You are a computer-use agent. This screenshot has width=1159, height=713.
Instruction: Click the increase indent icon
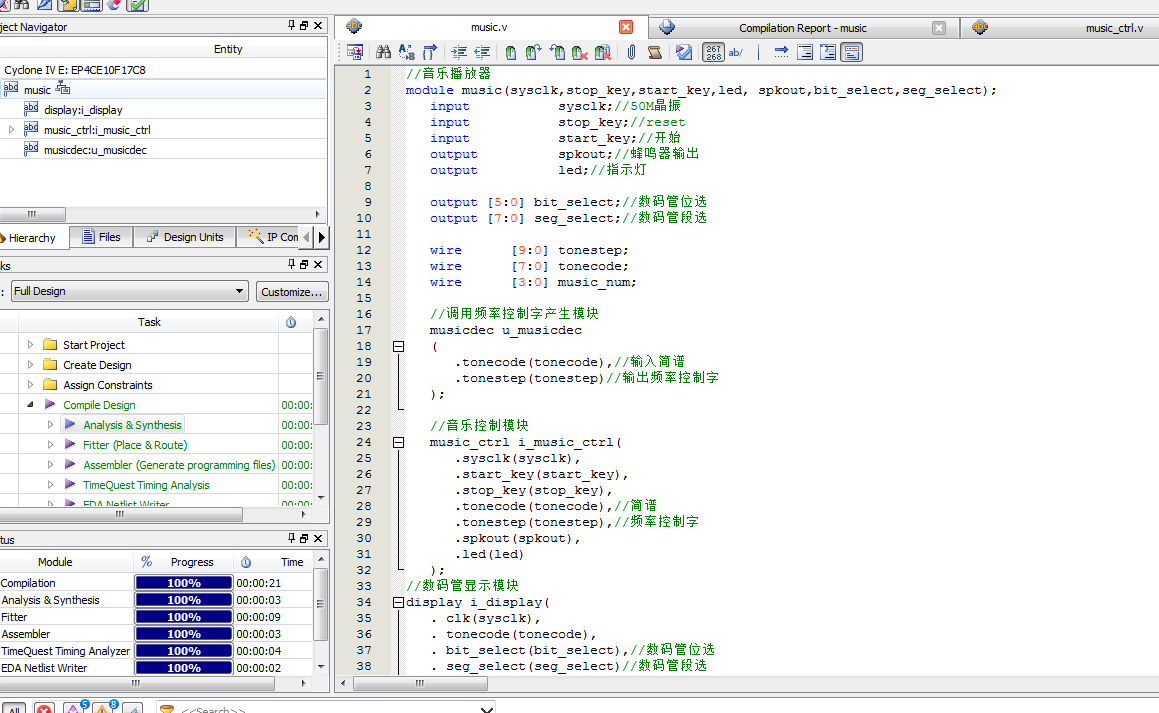(459, 52)
